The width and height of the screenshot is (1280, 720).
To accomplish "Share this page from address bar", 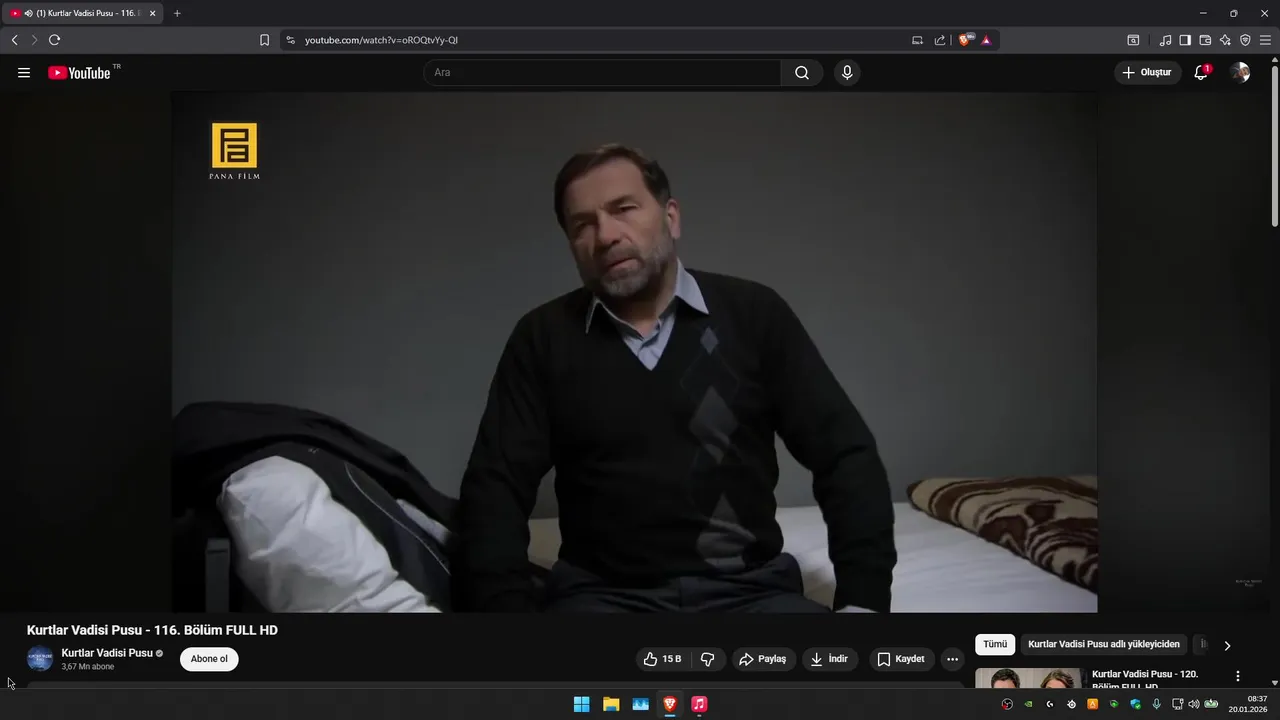I will (x=940, y=40).
